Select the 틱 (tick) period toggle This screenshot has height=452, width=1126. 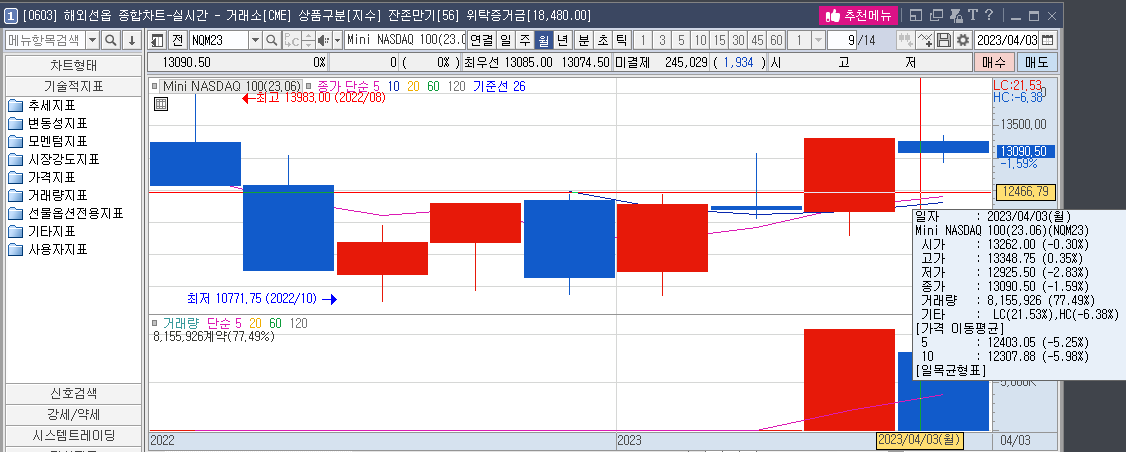click(622, 40)
